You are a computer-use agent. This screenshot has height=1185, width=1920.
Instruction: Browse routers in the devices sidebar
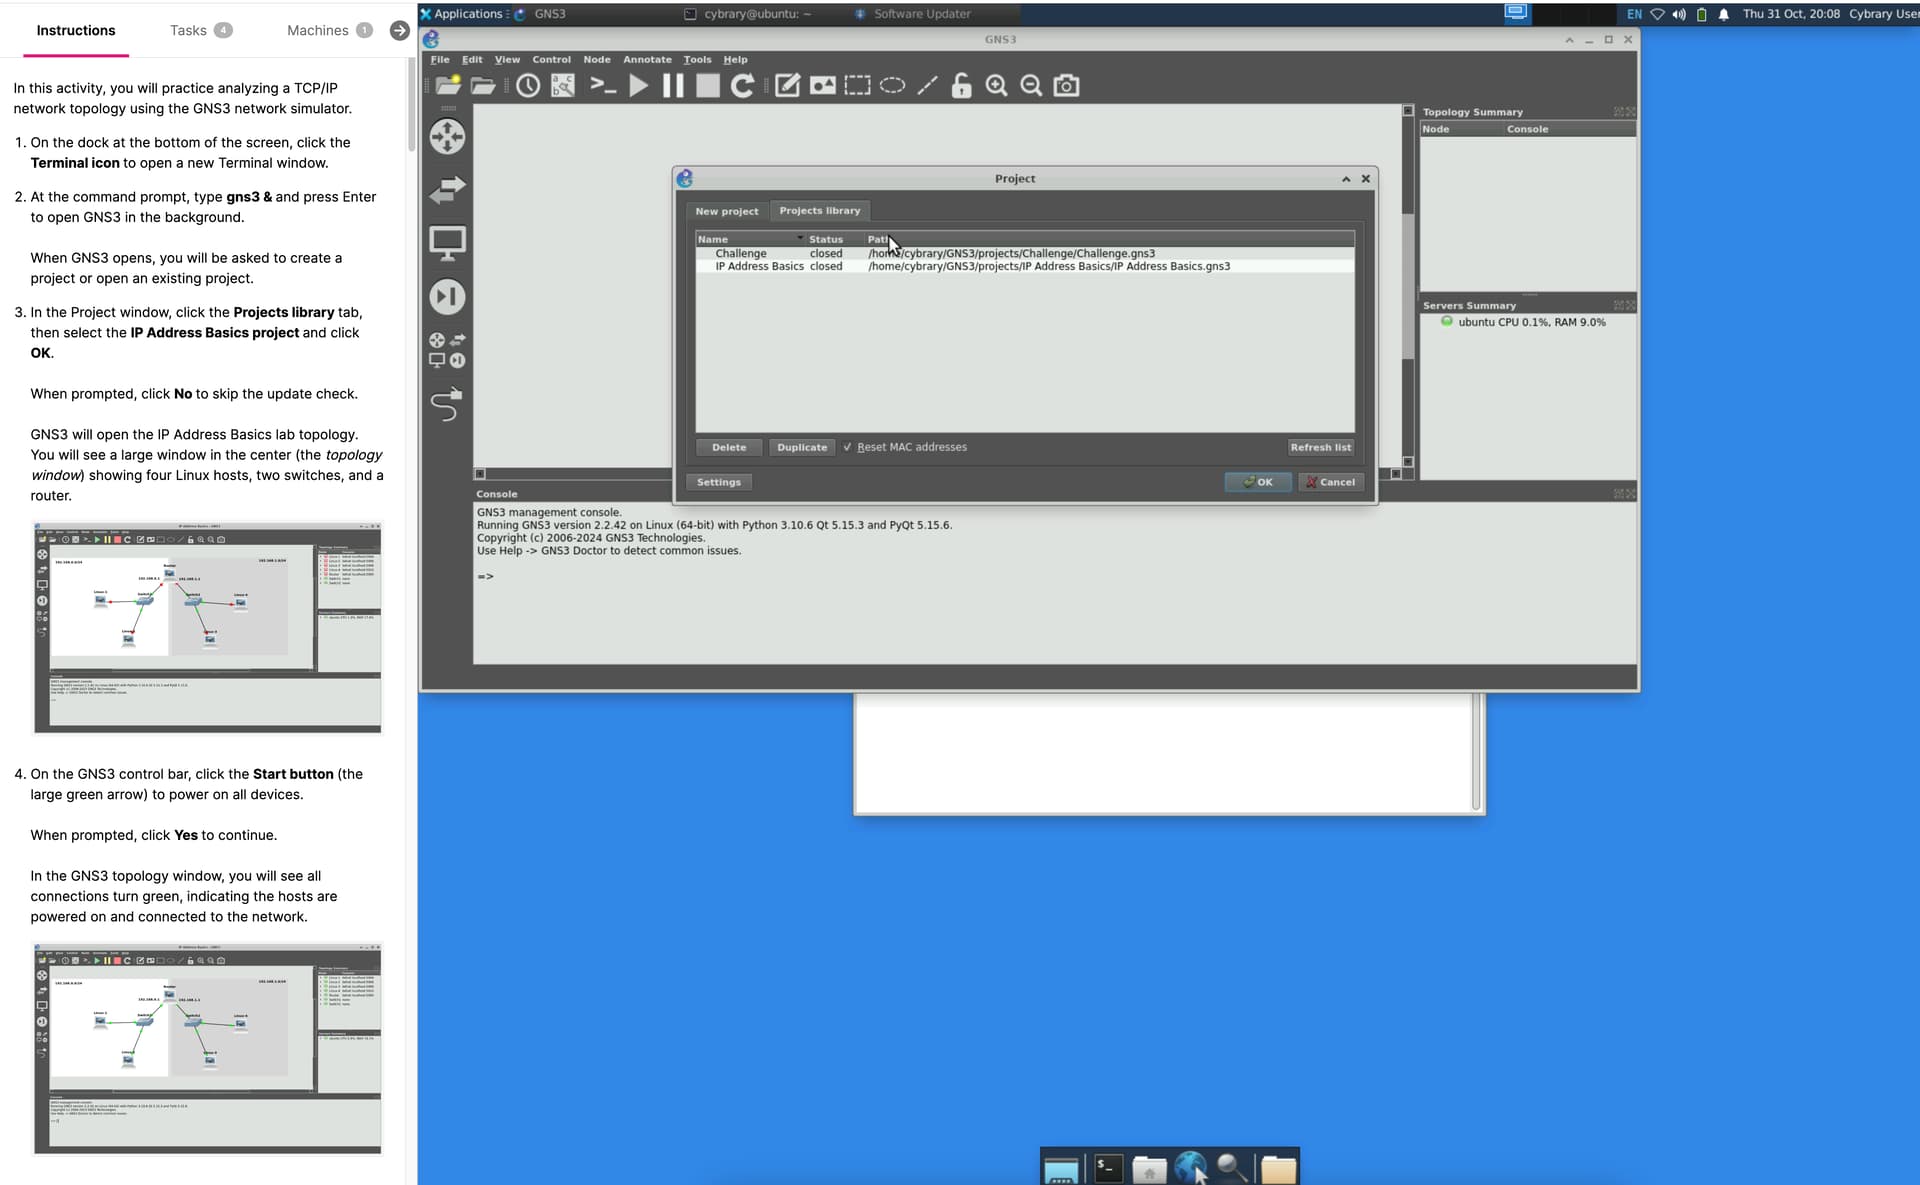[447, 137]
